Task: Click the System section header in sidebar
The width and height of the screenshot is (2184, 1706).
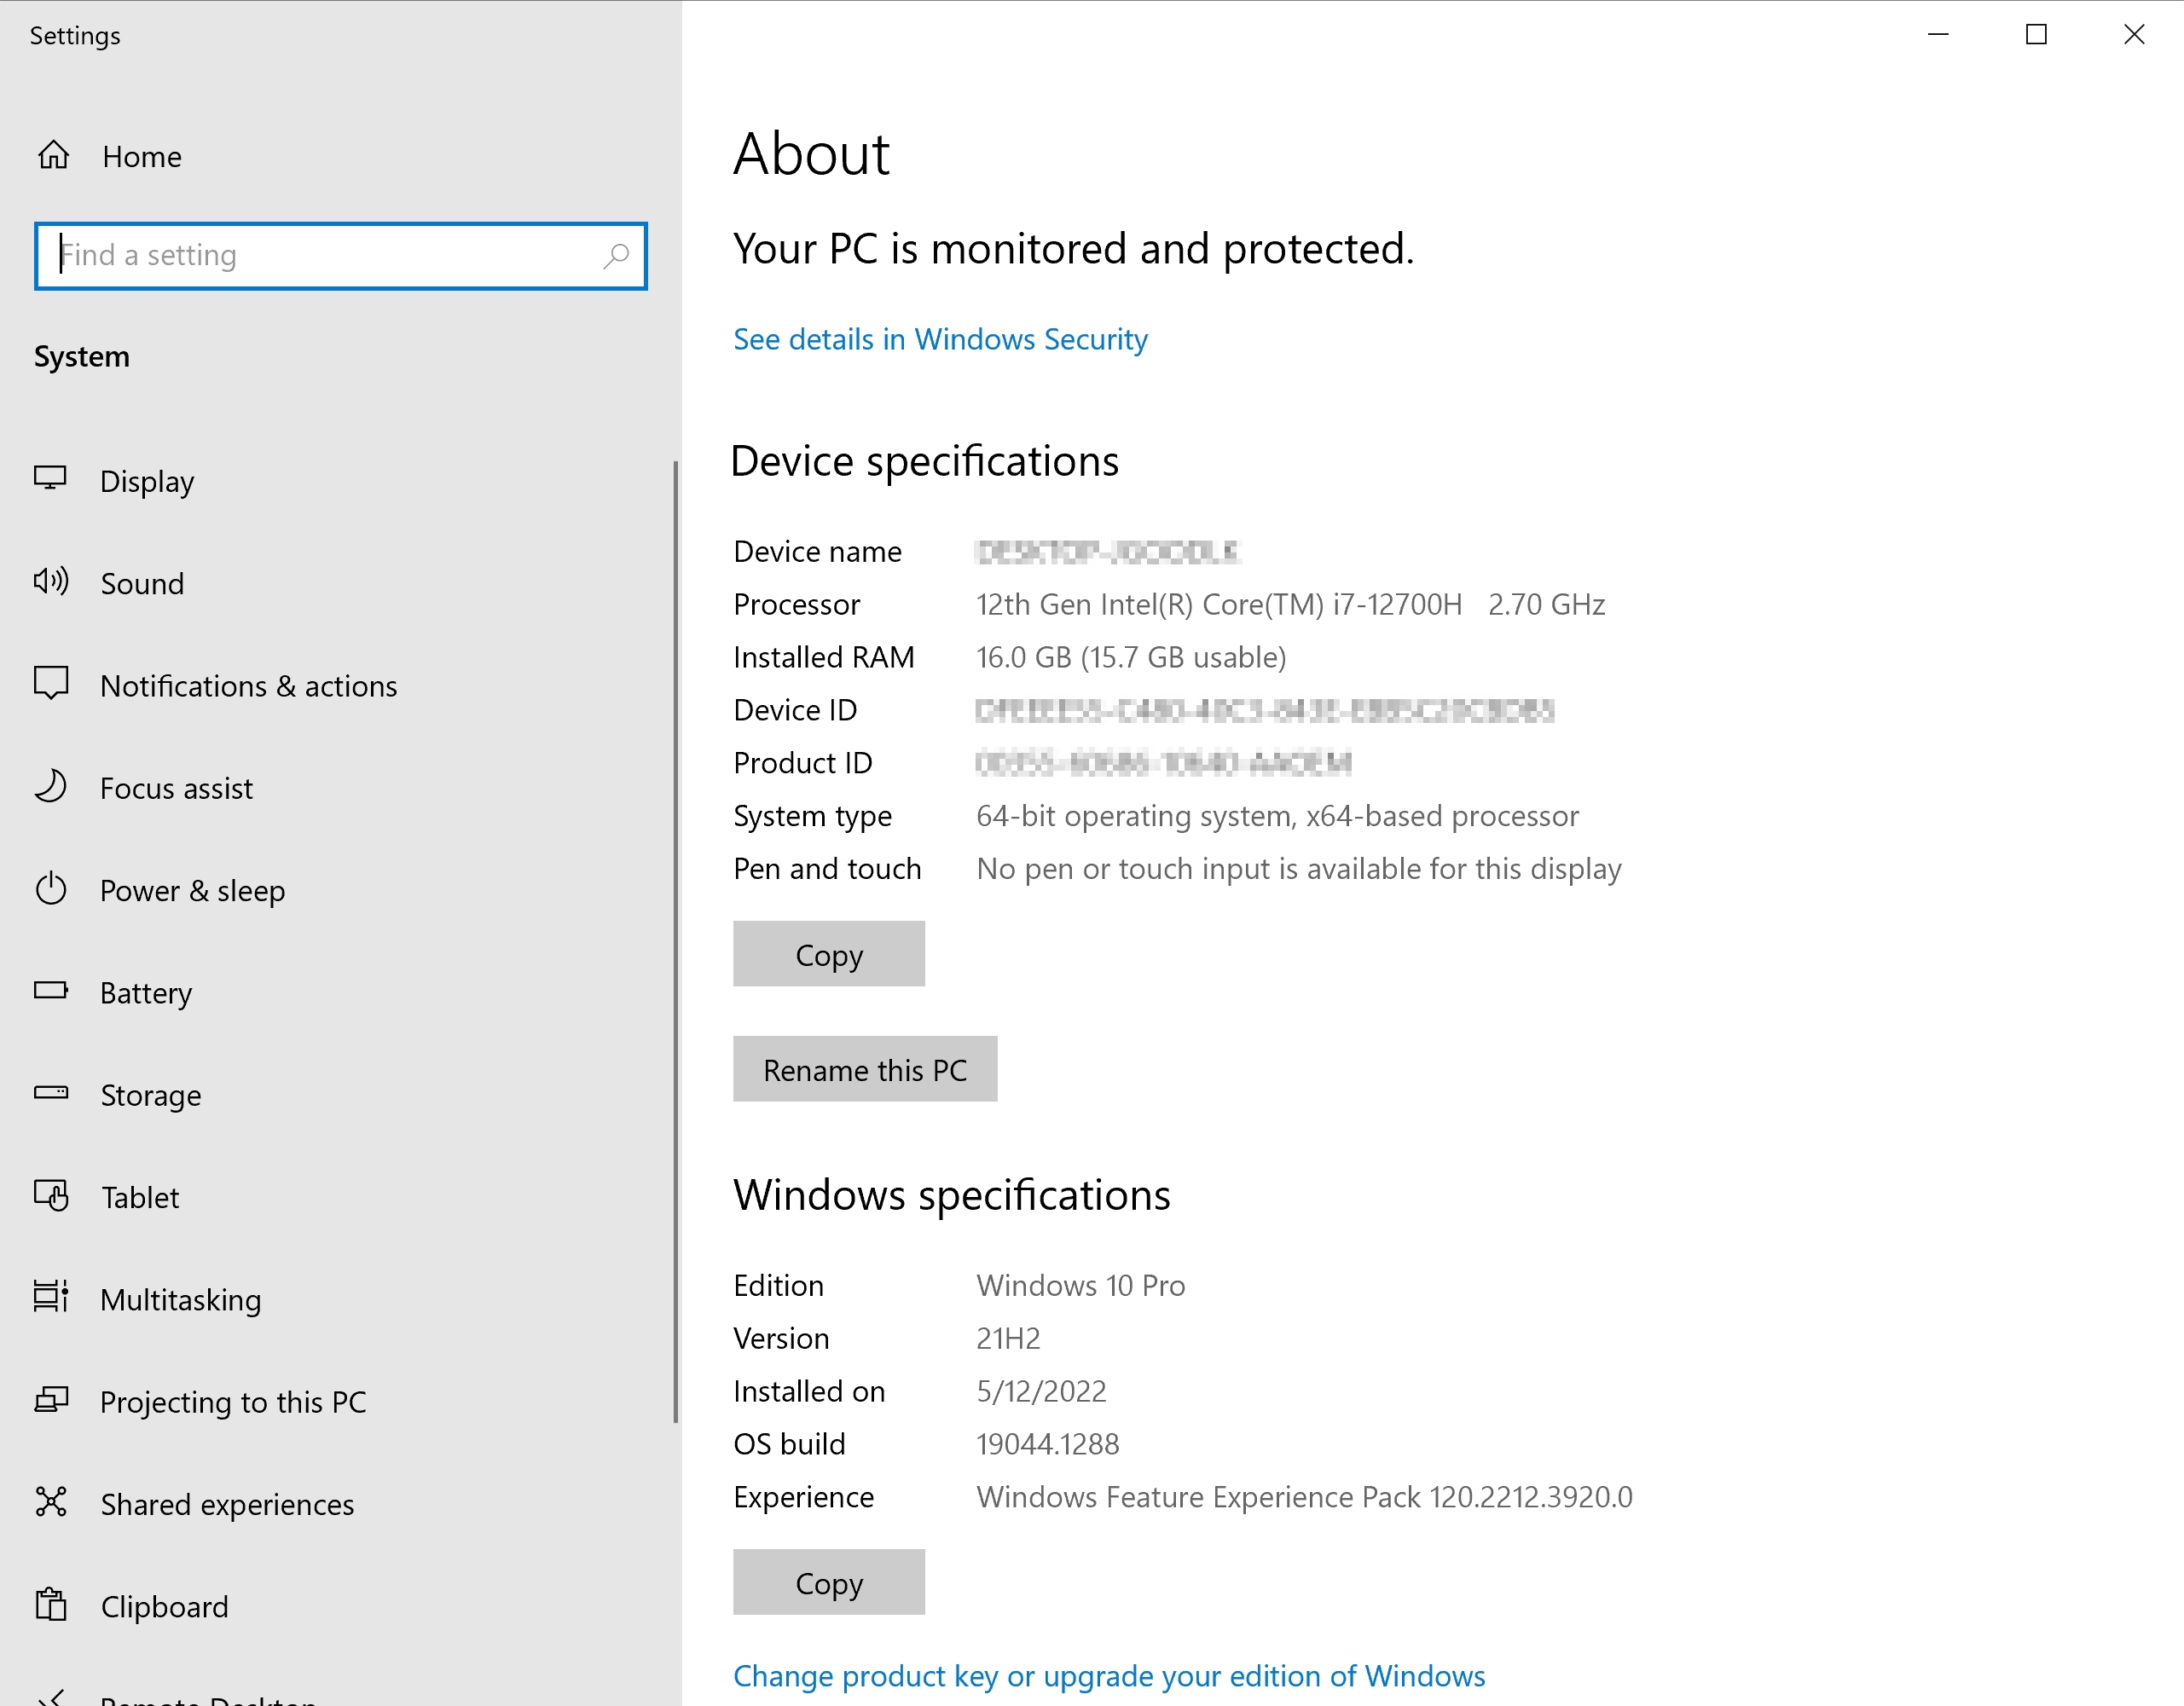Action: (x=81, y=356)
